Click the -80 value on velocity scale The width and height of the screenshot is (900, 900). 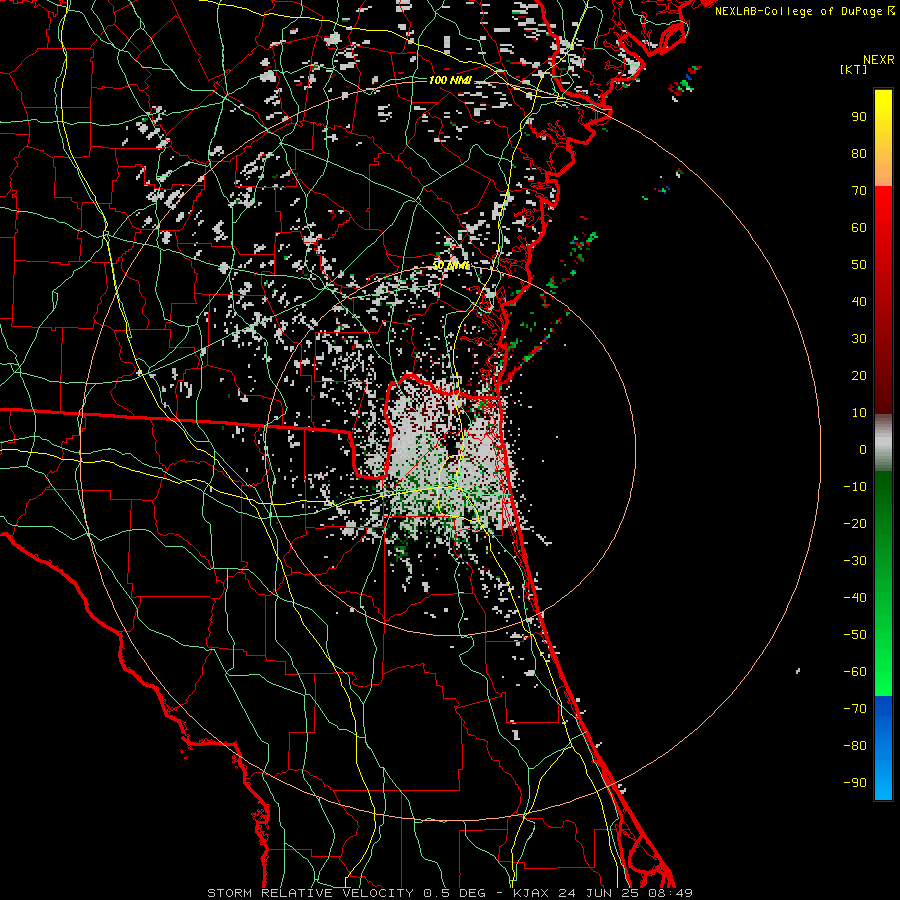pyautogui.click(x=855, y=746)
